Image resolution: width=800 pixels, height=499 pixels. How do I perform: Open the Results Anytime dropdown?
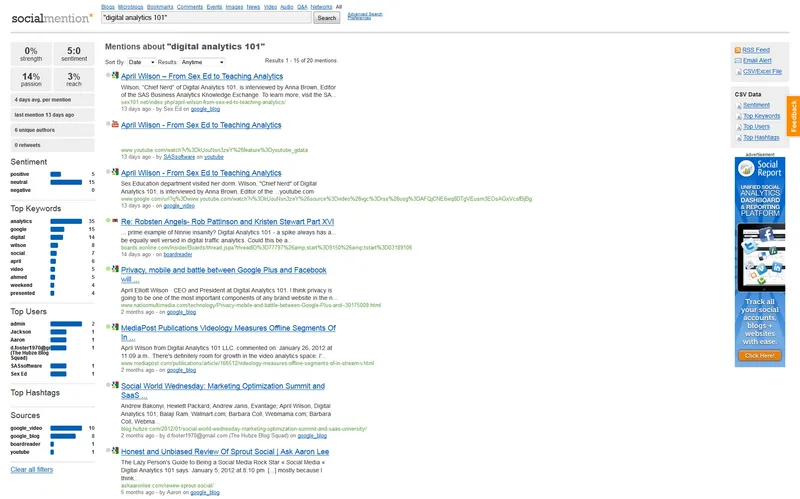[x=203, y=62]
